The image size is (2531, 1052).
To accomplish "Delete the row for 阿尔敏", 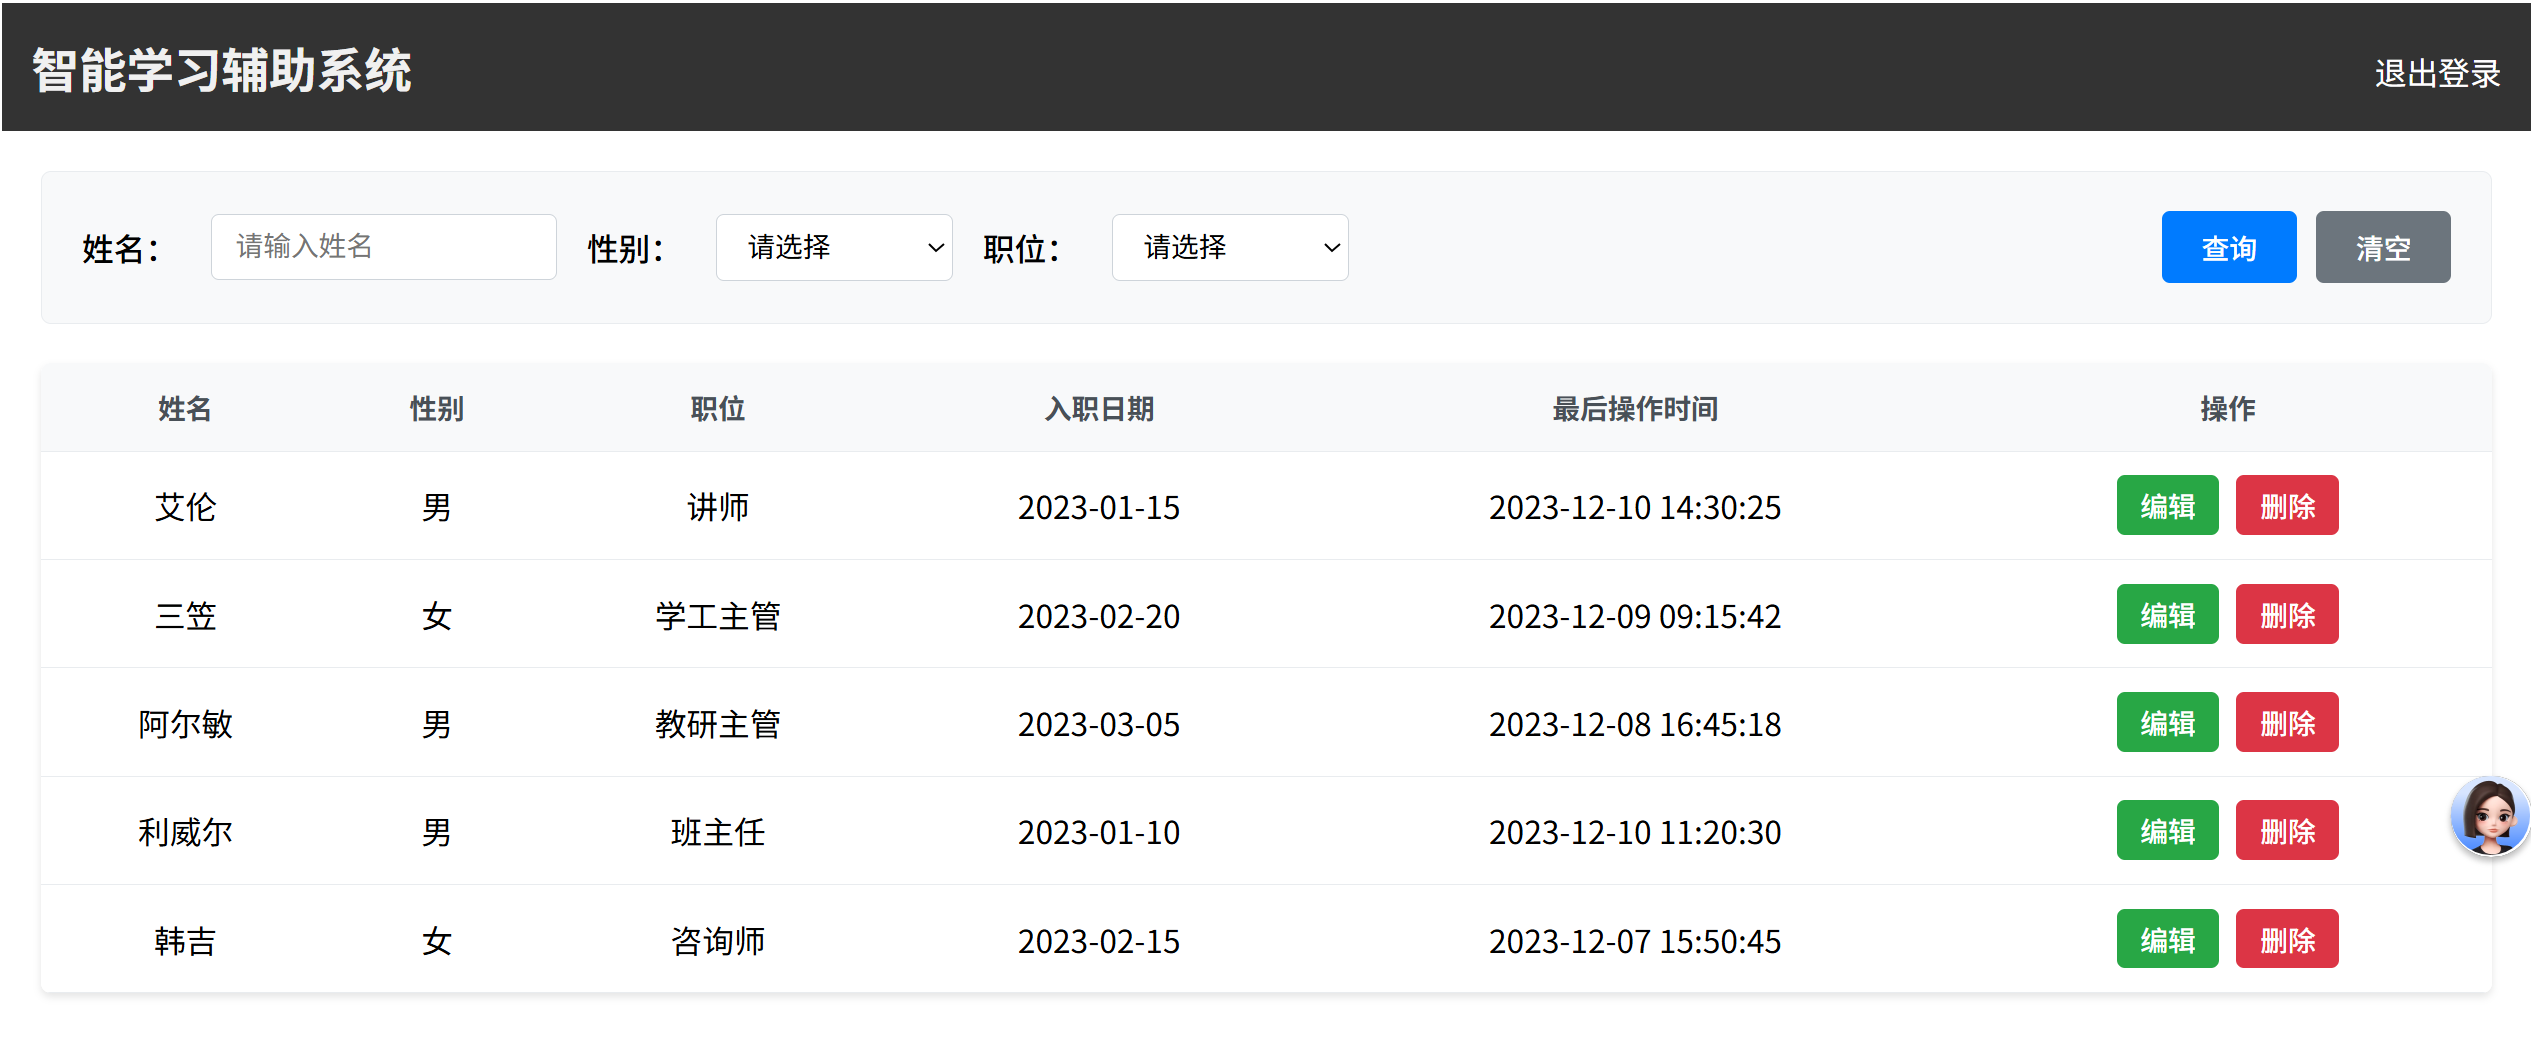I will (x=2287, y=723).
